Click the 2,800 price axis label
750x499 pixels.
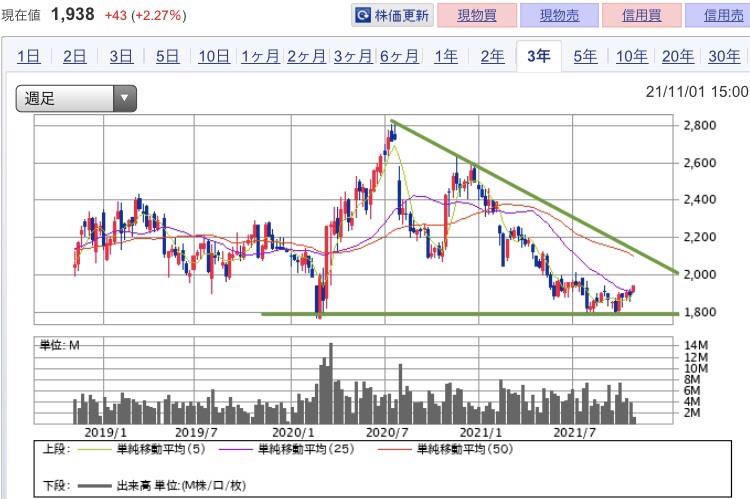pyautogui.click(x=700, y=125)
